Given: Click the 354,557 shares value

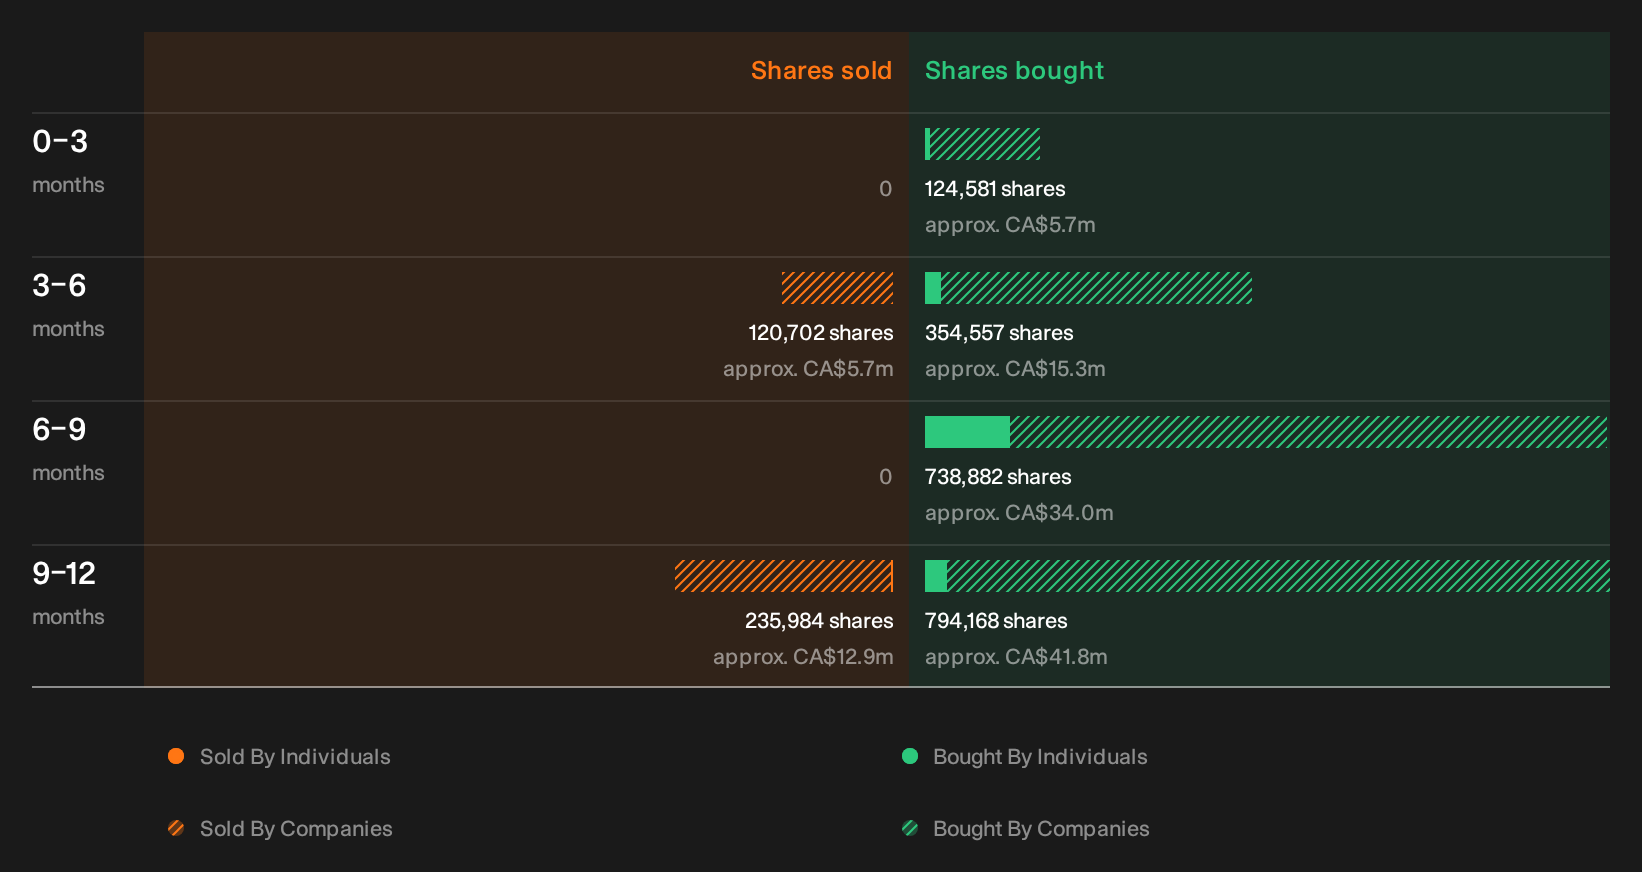Looking at the screenshot, I should (999, 333).
